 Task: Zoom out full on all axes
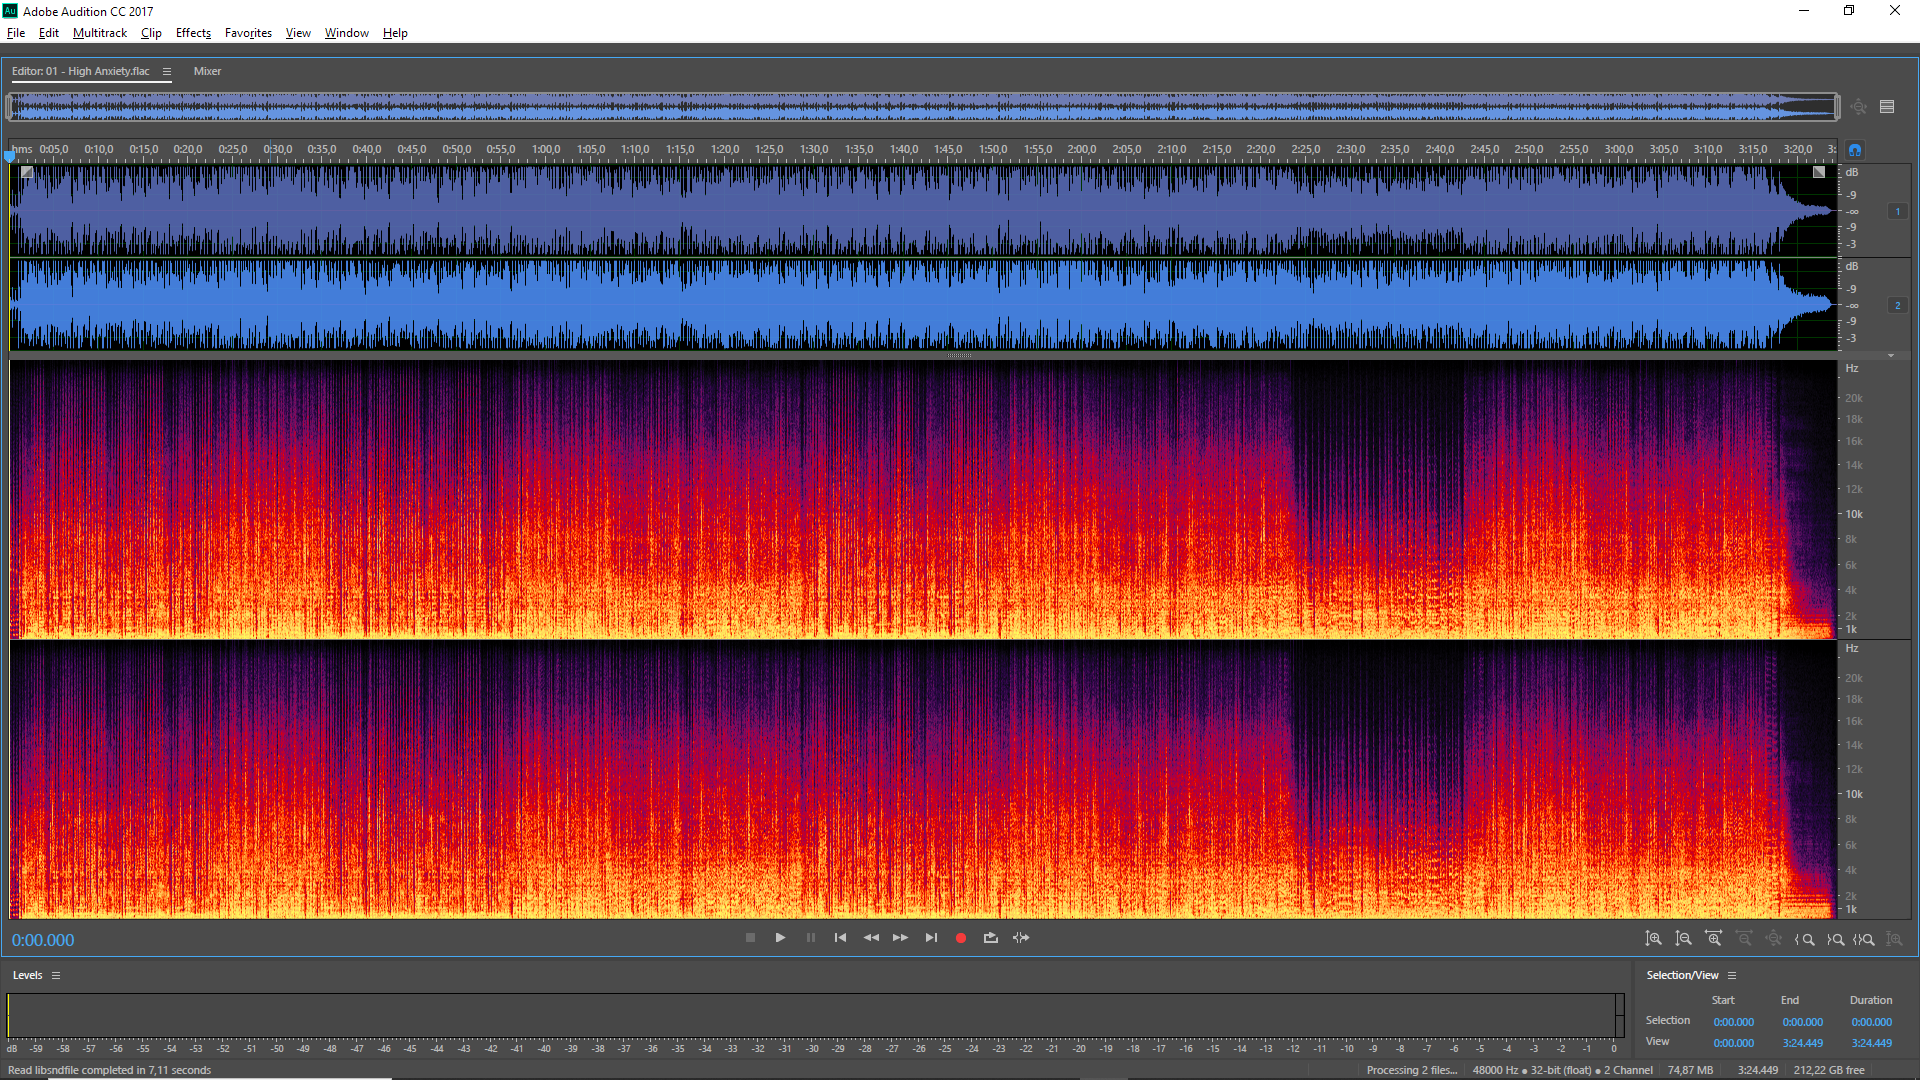(1774, 939)
